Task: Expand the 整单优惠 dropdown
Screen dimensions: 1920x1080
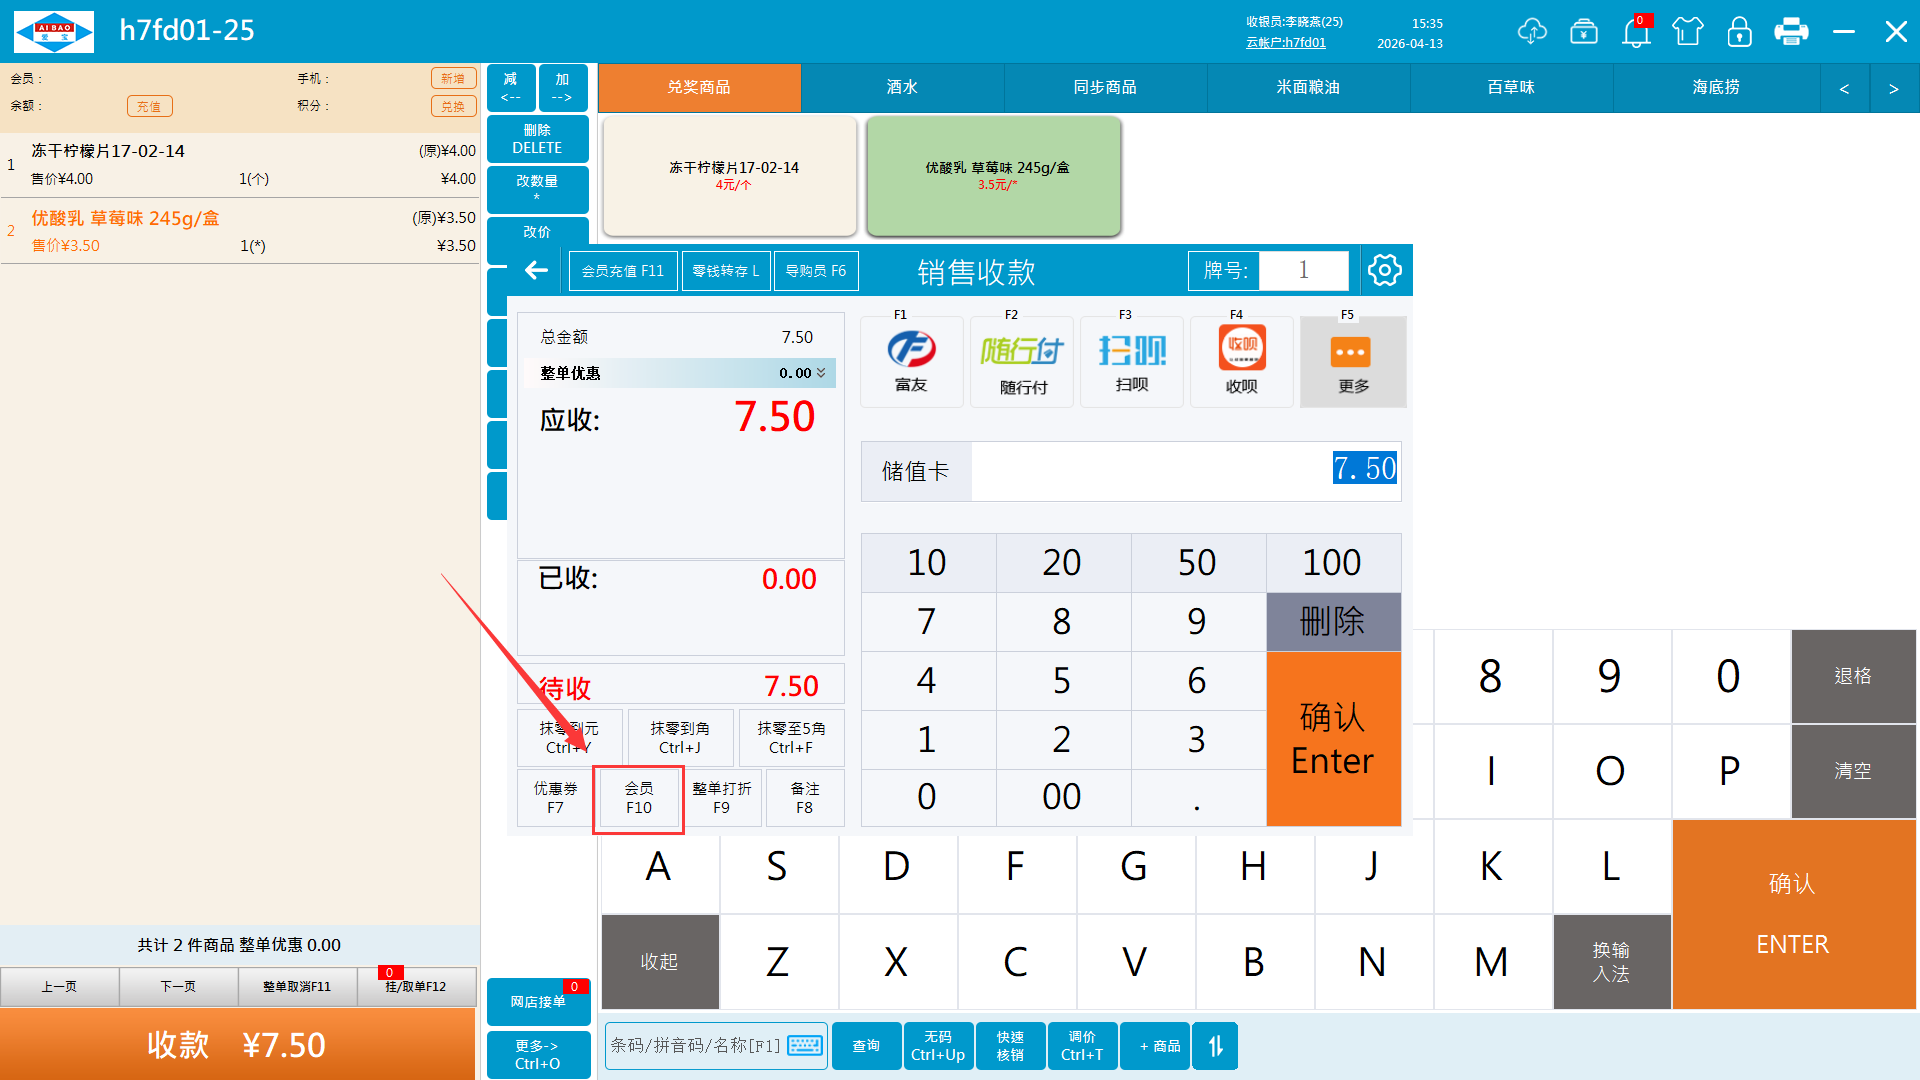Action: (x=821, y=373)
